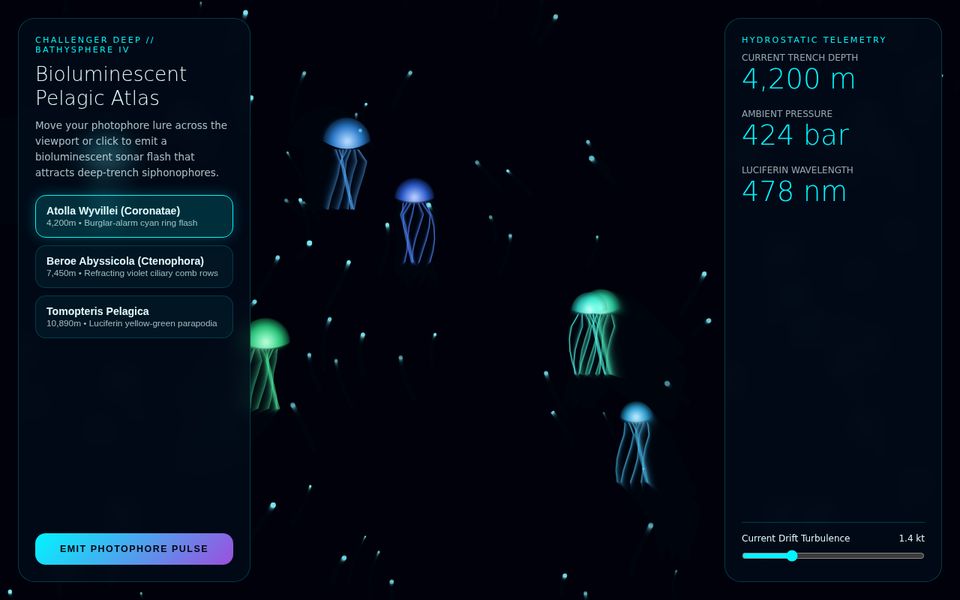Screen dimensions: 960x600
Task: Click the large blue jellyfish near the atlas panel
Action: click(346, 163)
